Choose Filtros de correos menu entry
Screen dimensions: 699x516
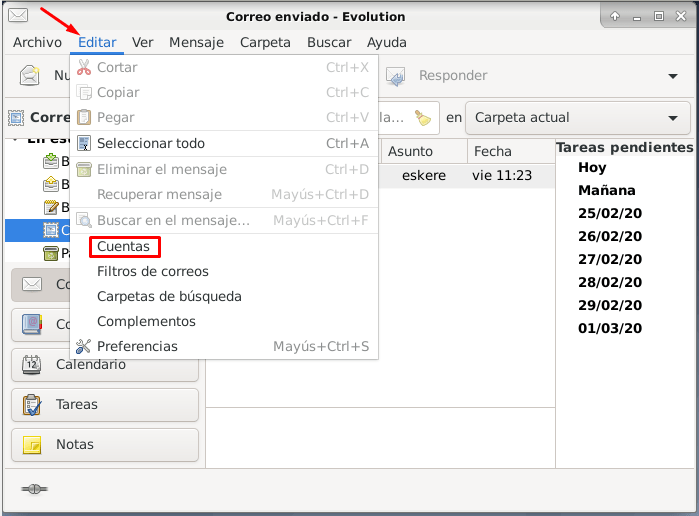[152, 271]
